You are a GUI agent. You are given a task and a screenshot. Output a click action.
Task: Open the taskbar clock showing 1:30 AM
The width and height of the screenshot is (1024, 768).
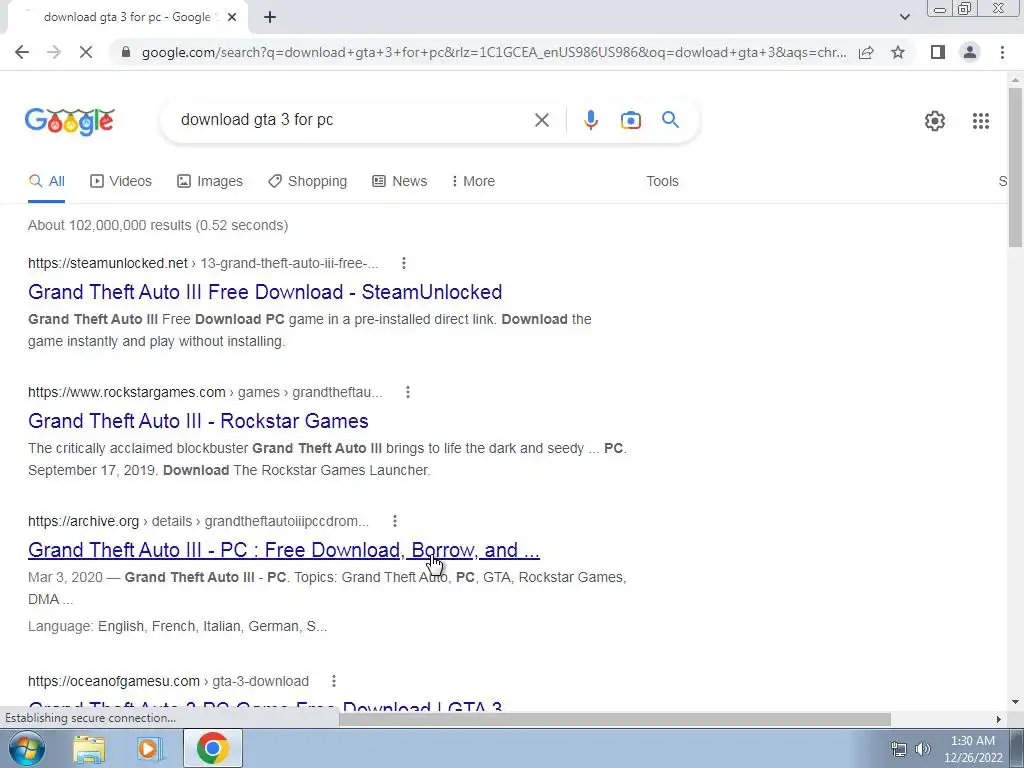click(972, 749)
